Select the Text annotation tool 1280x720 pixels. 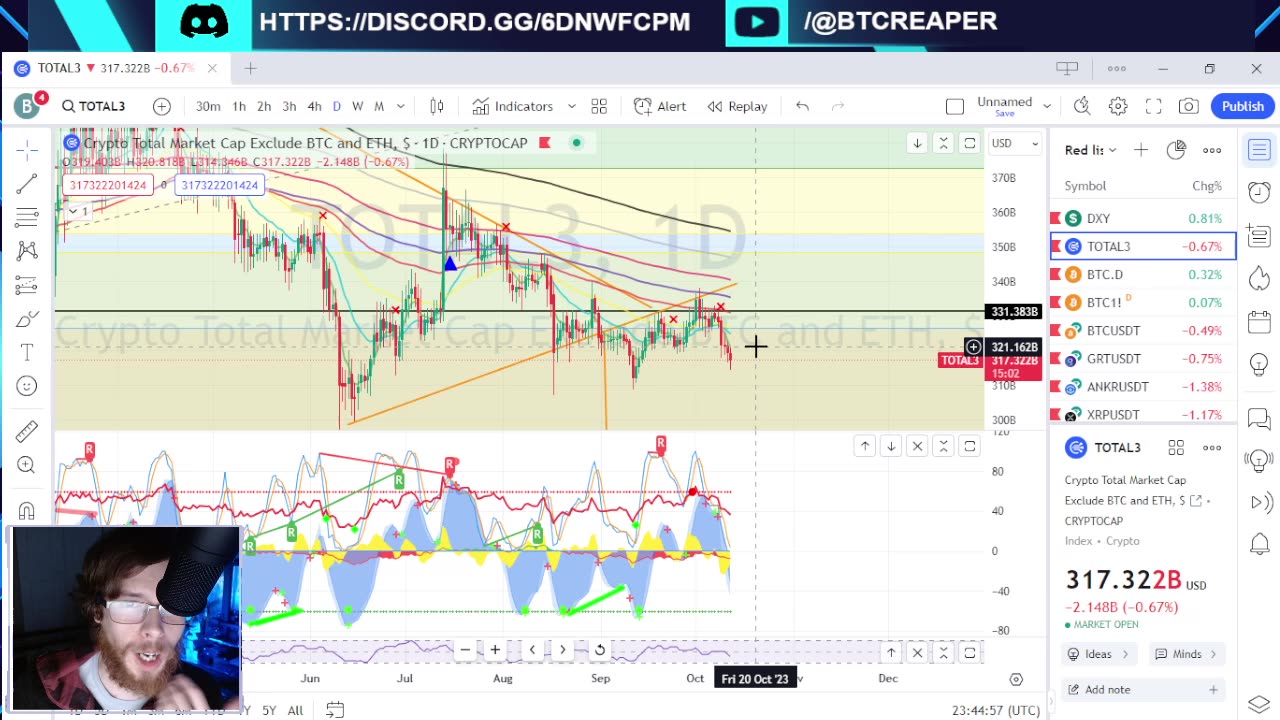click(27, 352)
